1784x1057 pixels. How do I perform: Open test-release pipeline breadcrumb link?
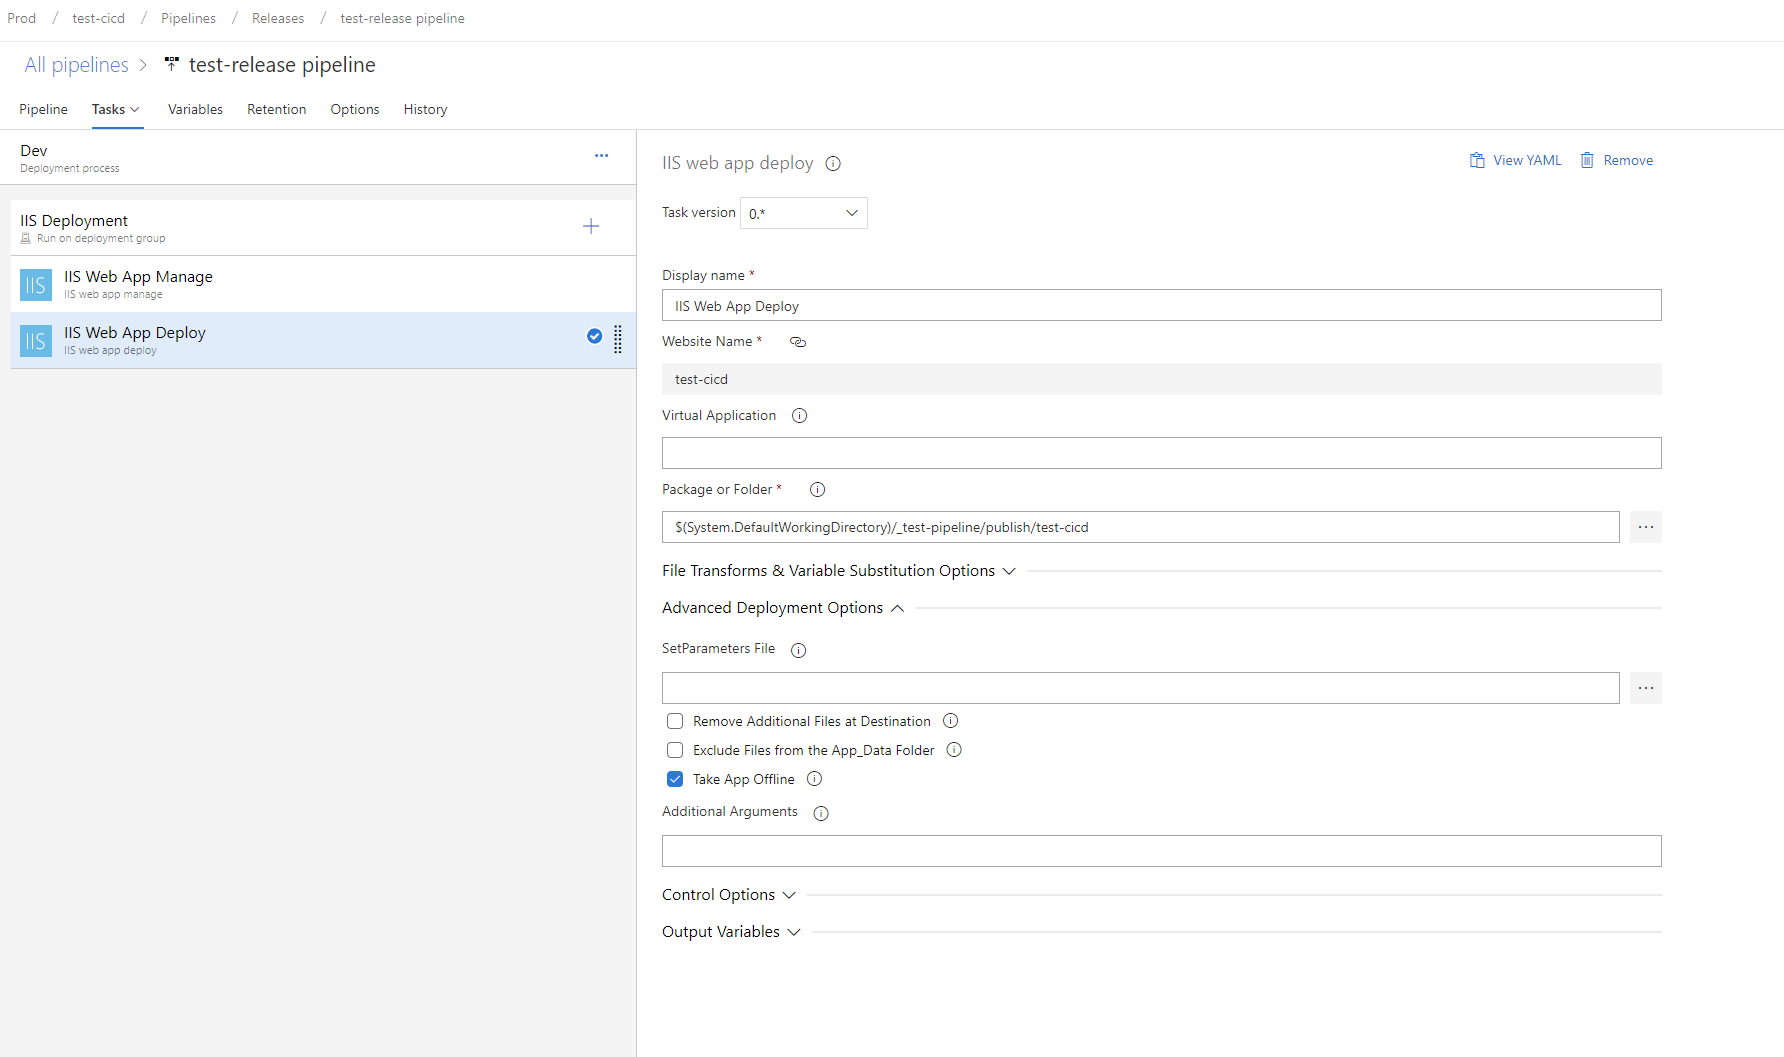pos(402,19)
